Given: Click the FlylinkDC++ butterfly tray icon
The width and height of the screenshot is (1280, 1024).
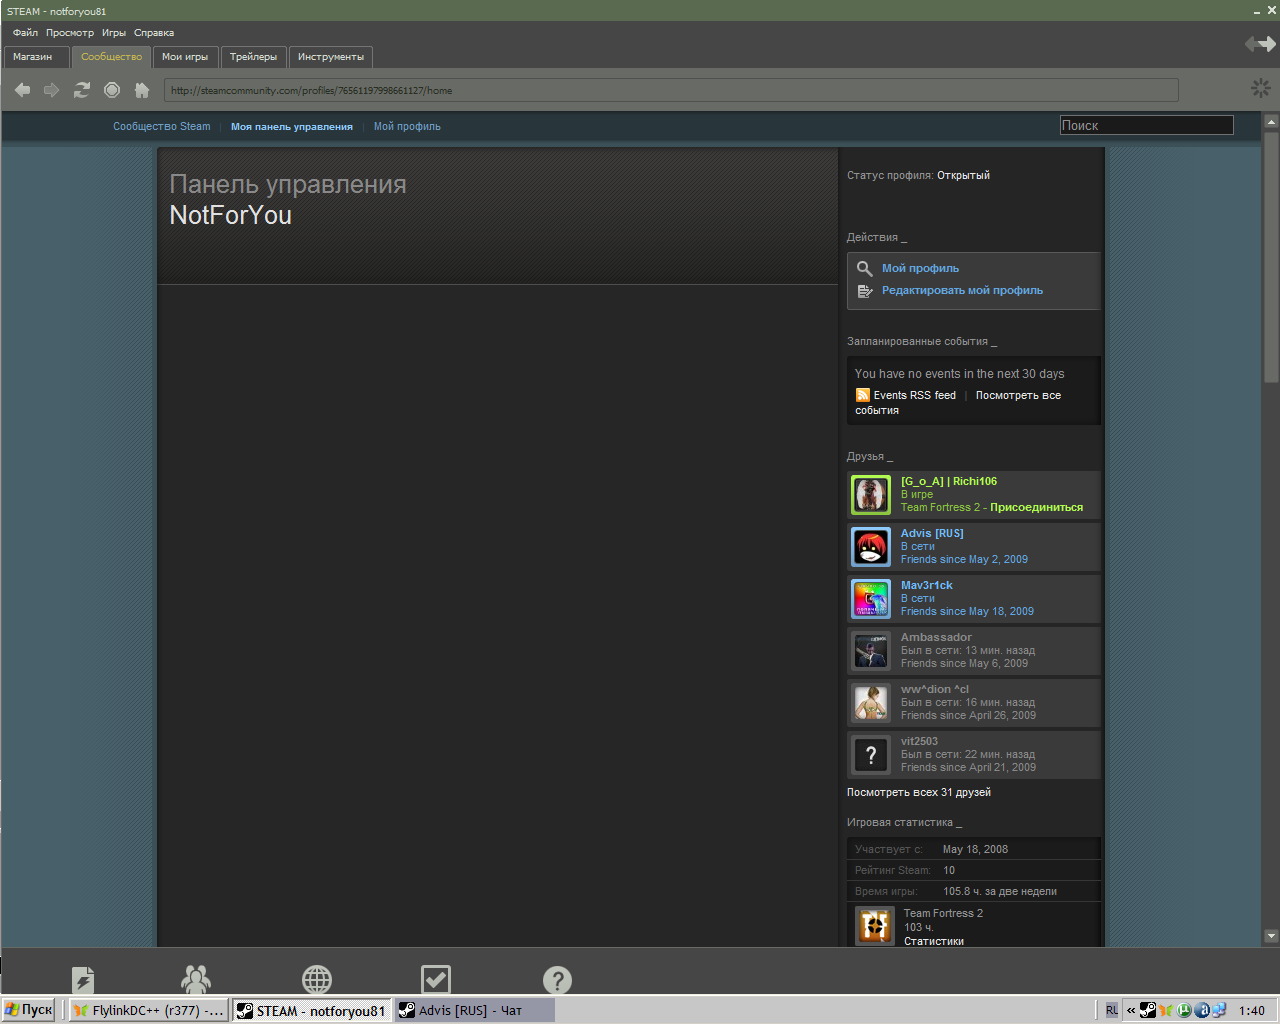Looking at the screenshot, I should [x=1166, y=1010].
